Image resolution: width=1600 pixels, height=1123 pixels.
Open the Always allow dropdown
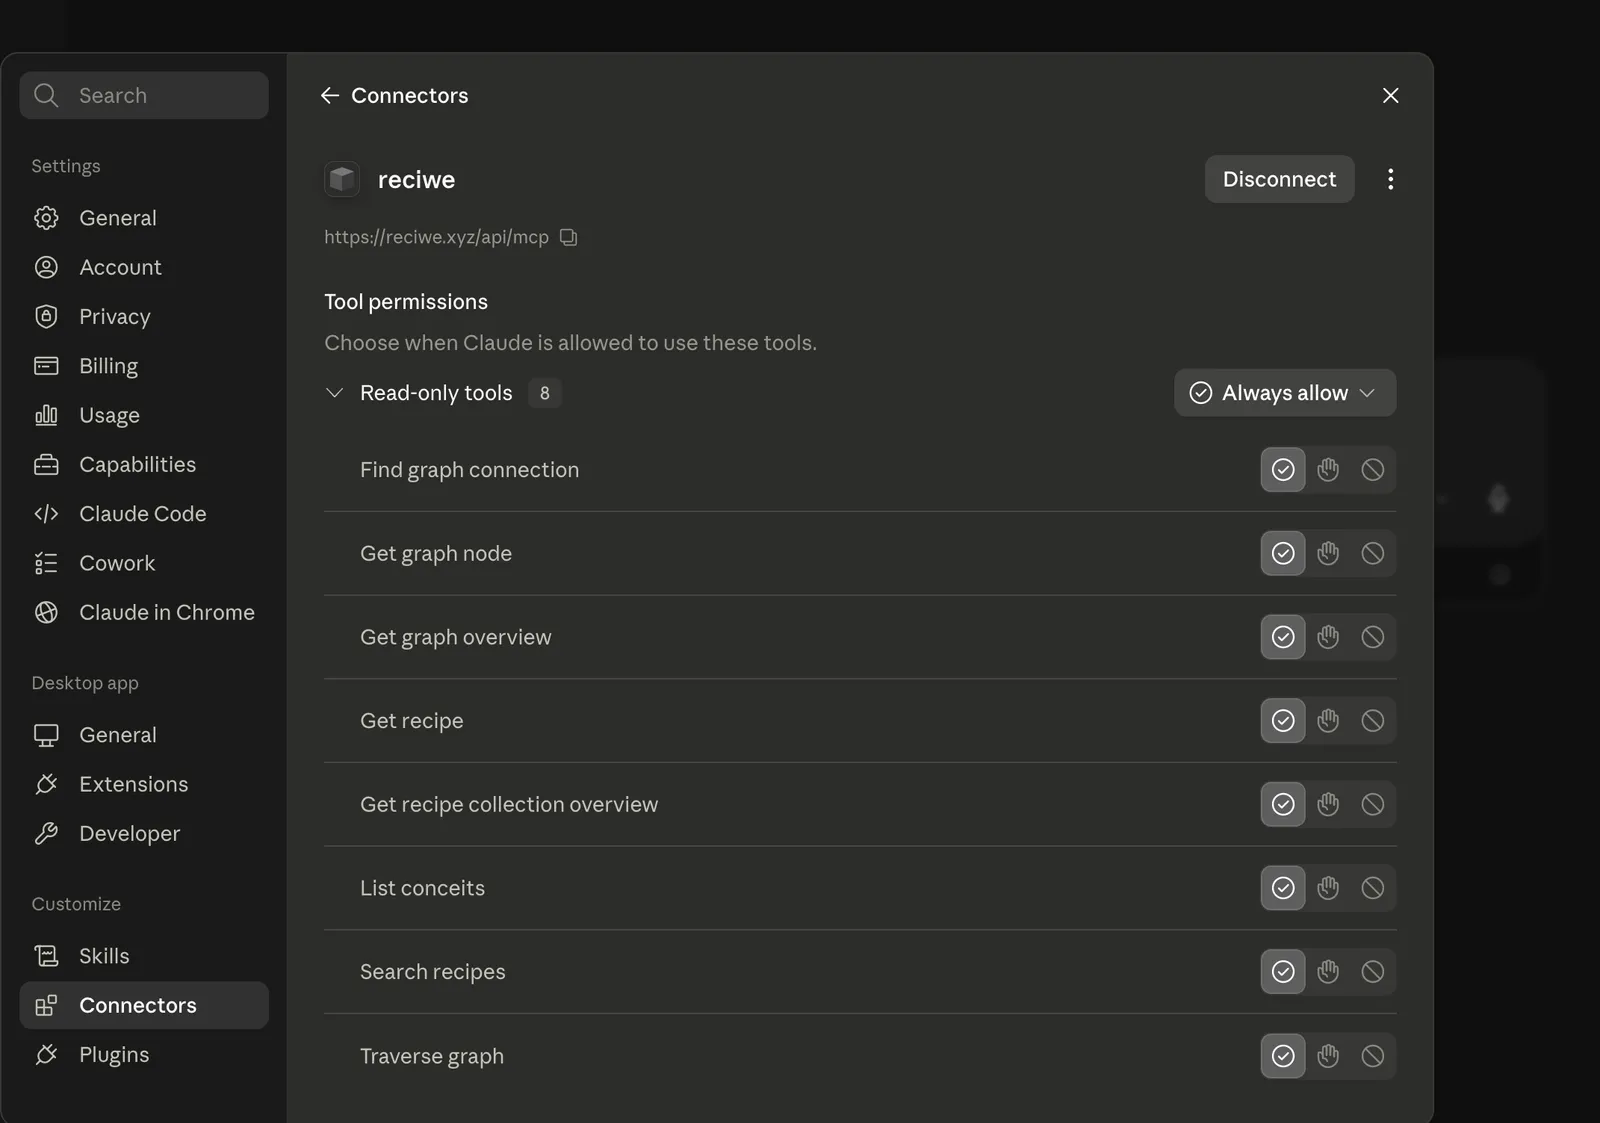pyautogui.click(x=1285, y=393)
